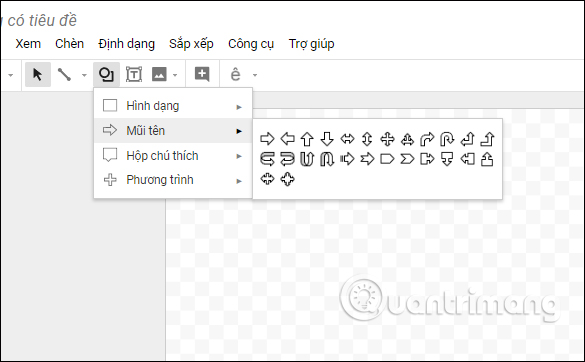The width and height of the screenshot is (585, 362).
Task: Choose the notched right arrow shape
Action: (367, 159)
